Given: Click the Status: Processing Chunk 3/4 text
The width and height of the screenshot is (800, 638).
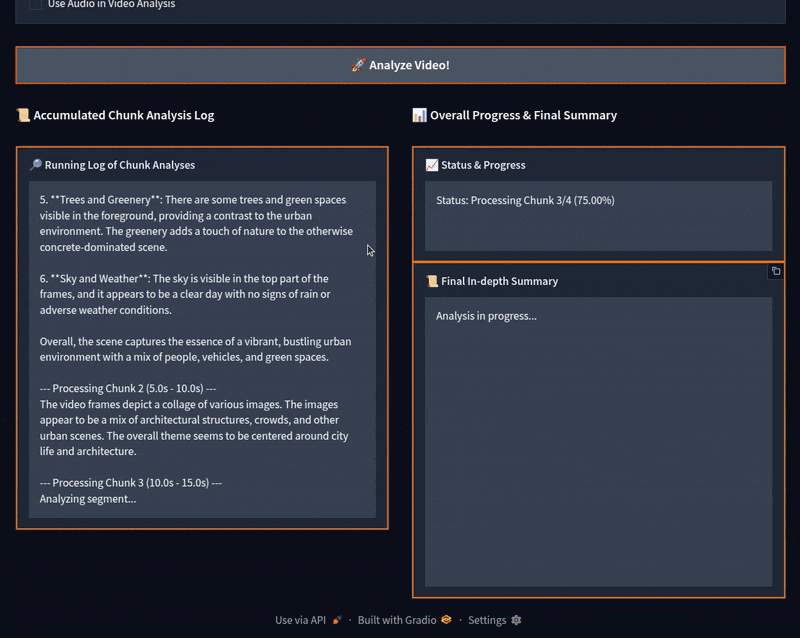Looking at the screenshot, I should click(x=525, y=200).
